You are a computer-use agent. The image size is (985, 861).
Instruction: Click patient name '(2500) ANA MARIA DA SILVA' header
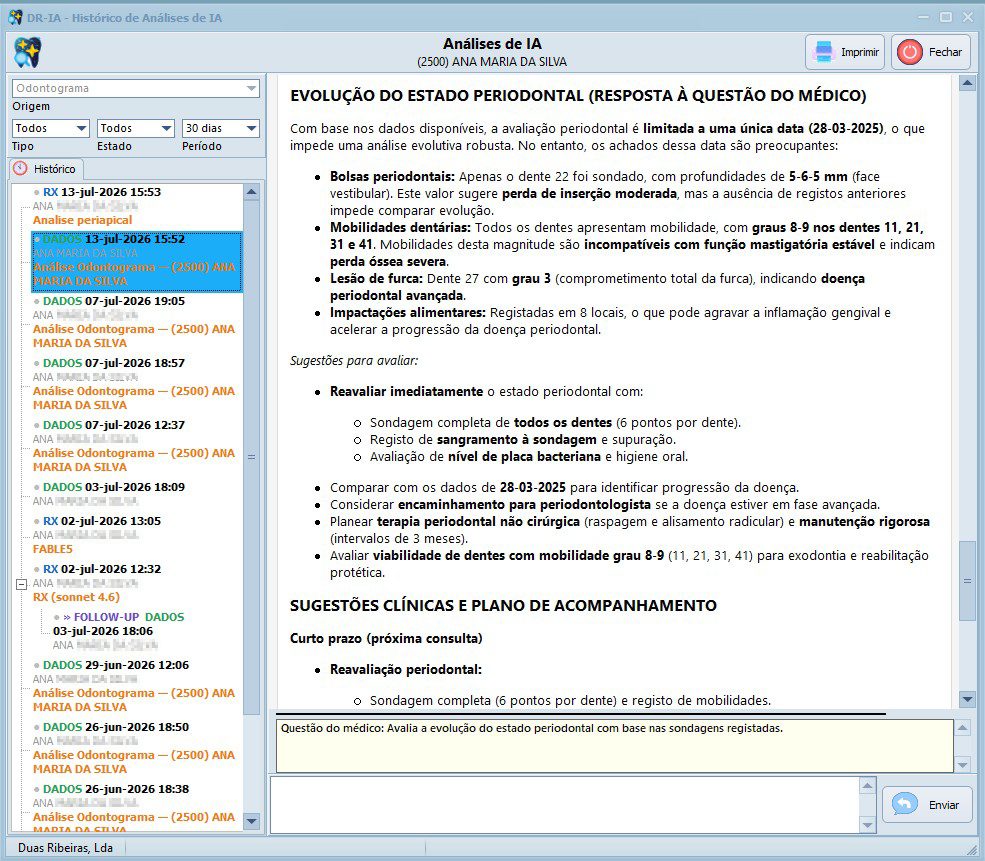point(492,62)
